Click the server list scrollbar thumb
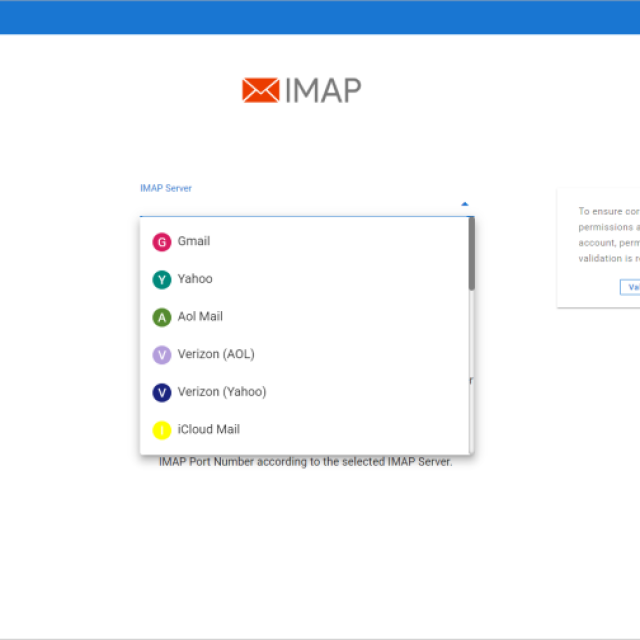The width and height of the screenshot is (640, 640). (471, 254)
